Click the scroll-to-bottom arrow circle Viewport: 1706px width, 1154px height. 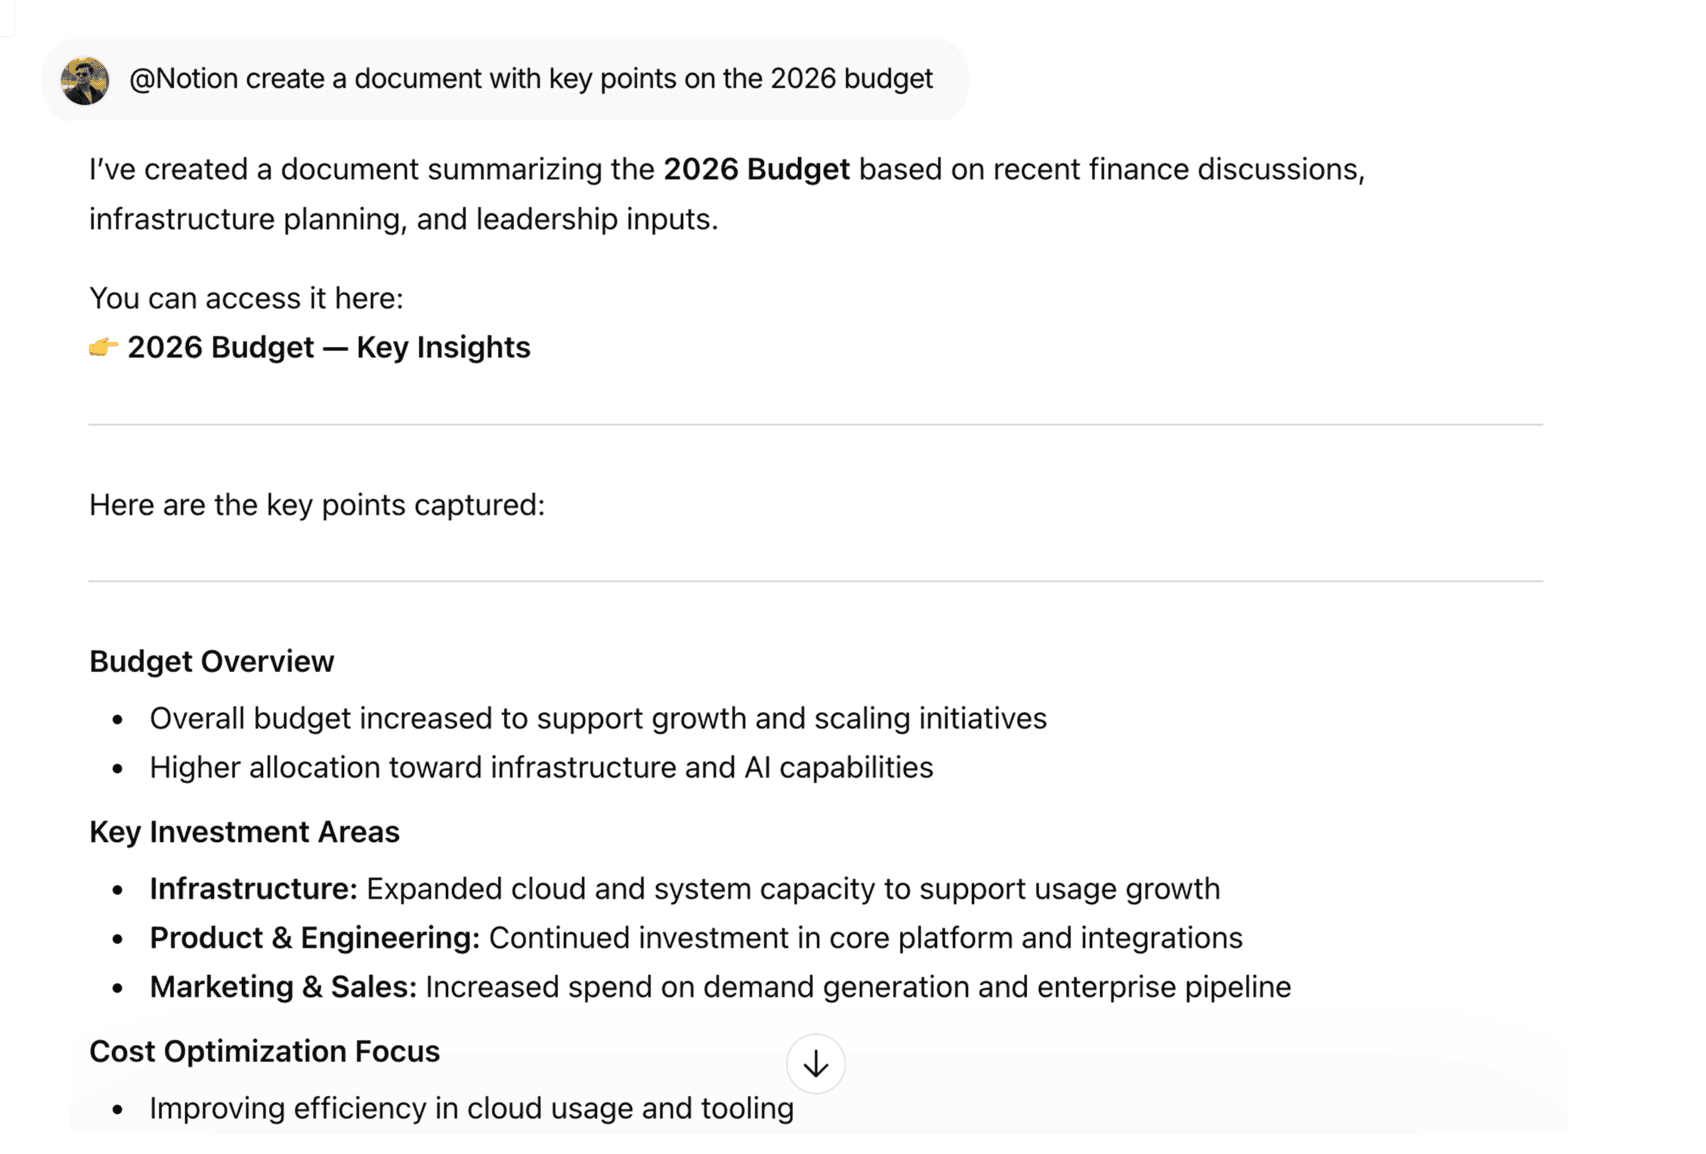click(x=815, y=1063)
